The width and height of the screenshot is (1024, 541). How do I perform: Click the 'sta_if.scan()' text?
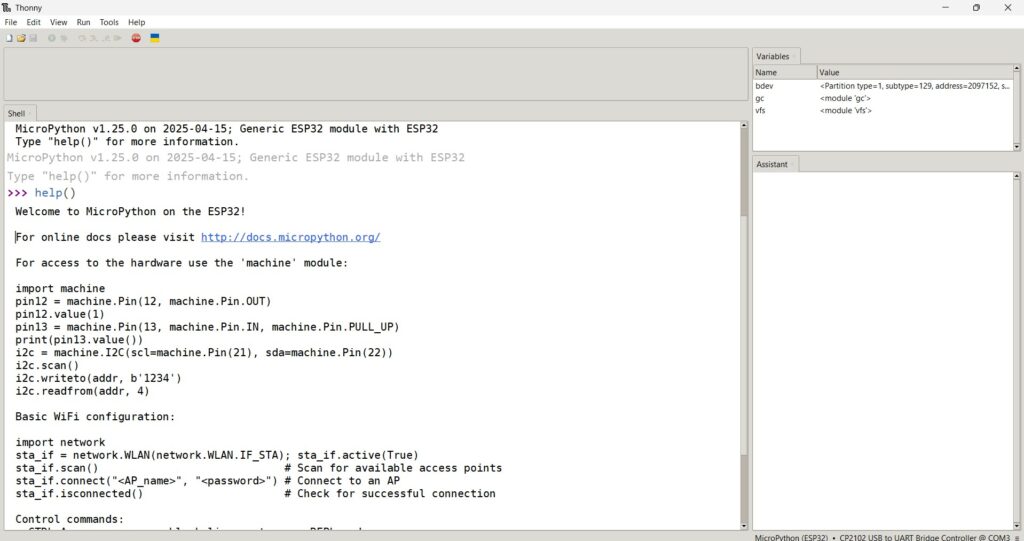pyautogui.click(x=57, y=468)
